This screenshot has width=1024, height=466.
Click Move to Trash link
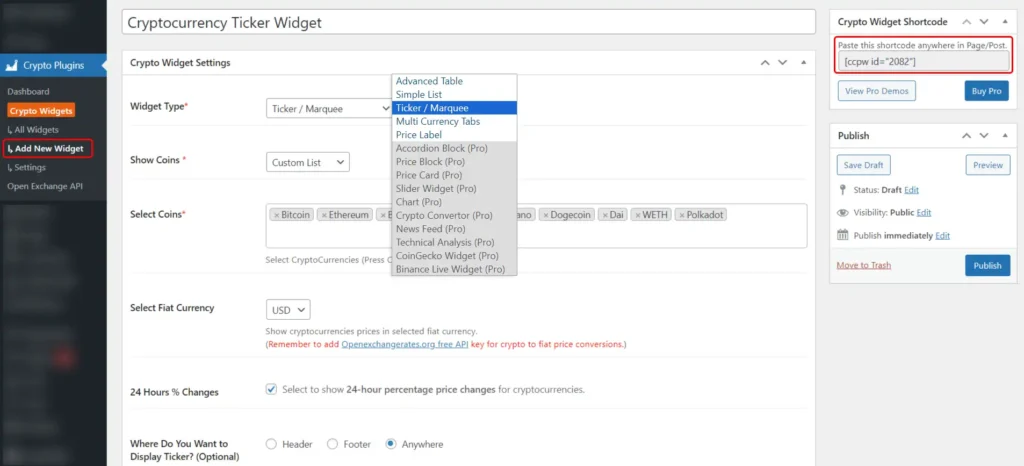863,265
